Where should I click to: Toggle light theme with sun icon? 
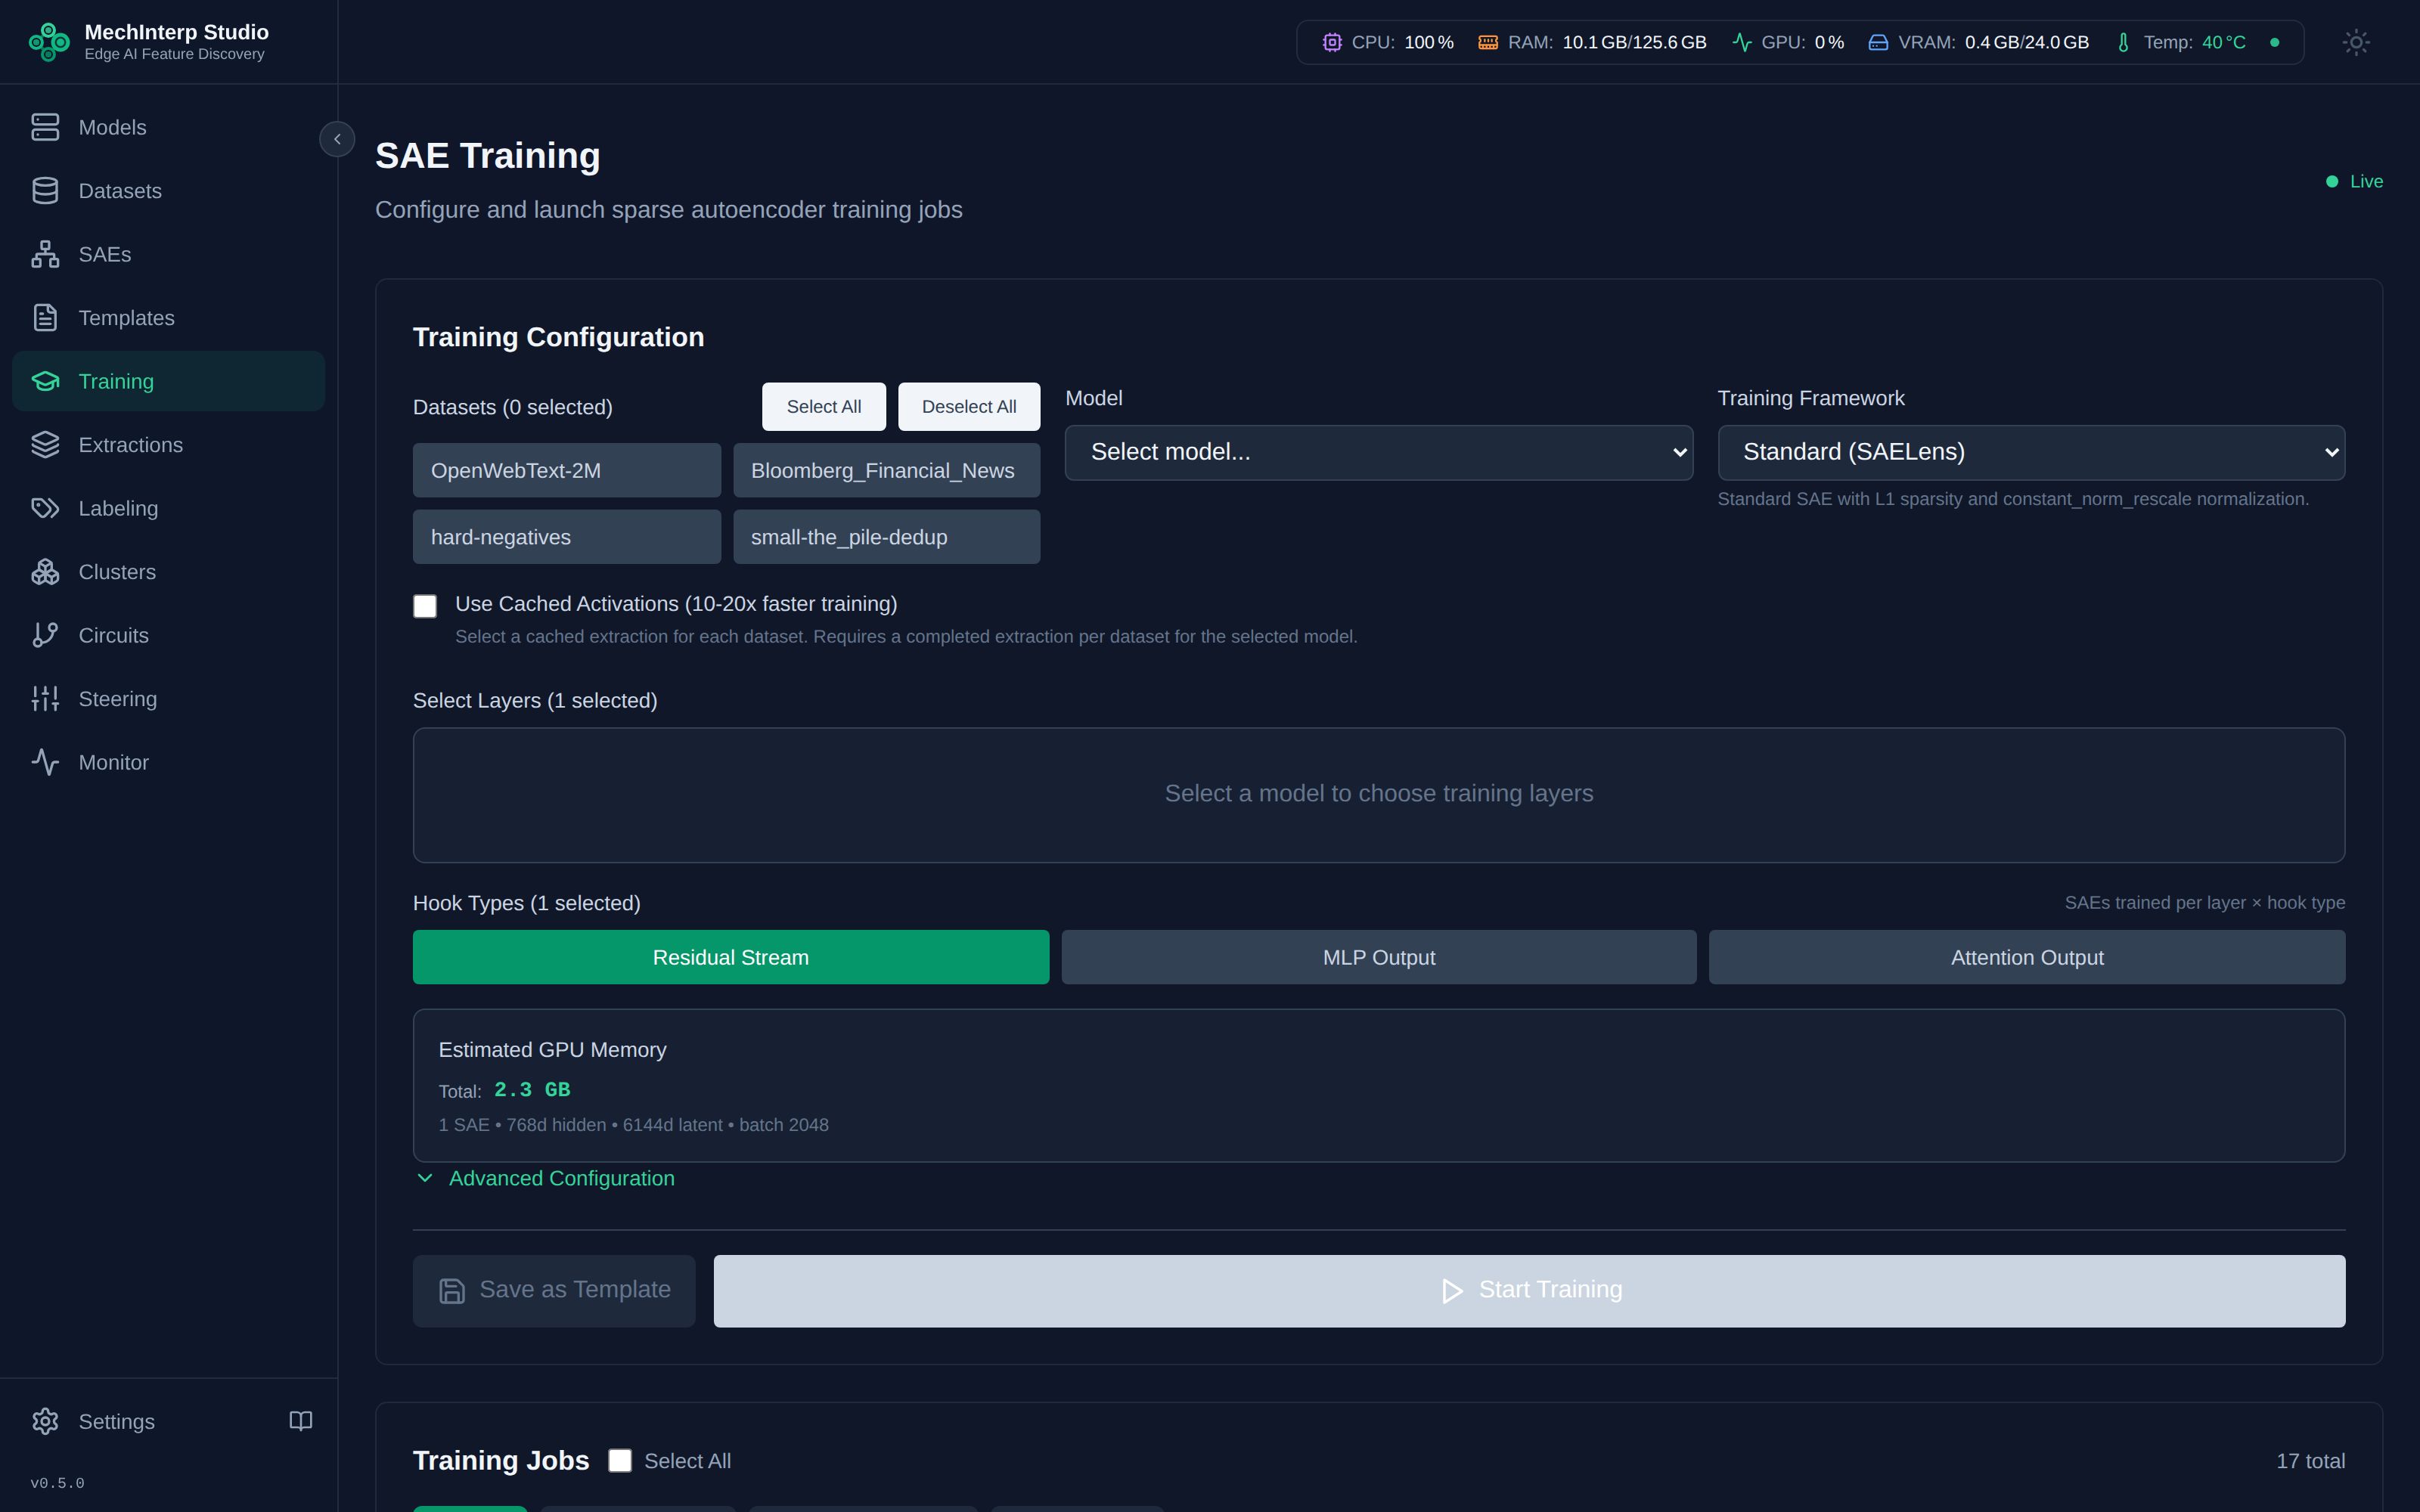point(2356,42)
